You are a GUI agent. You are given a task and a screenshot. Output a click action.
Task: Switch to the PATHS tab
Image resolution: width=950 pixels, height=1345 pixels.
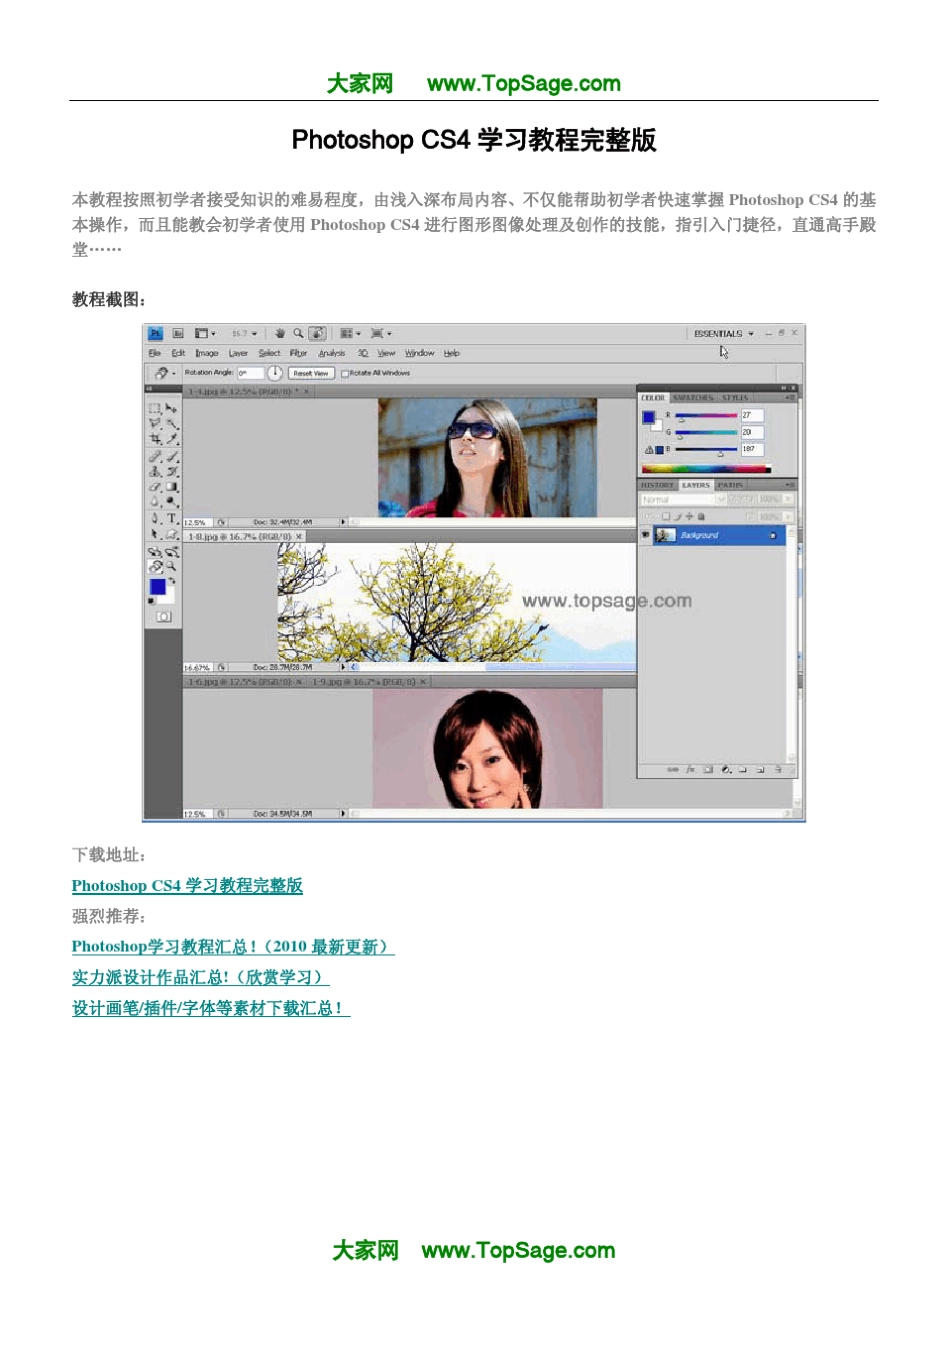730,485
